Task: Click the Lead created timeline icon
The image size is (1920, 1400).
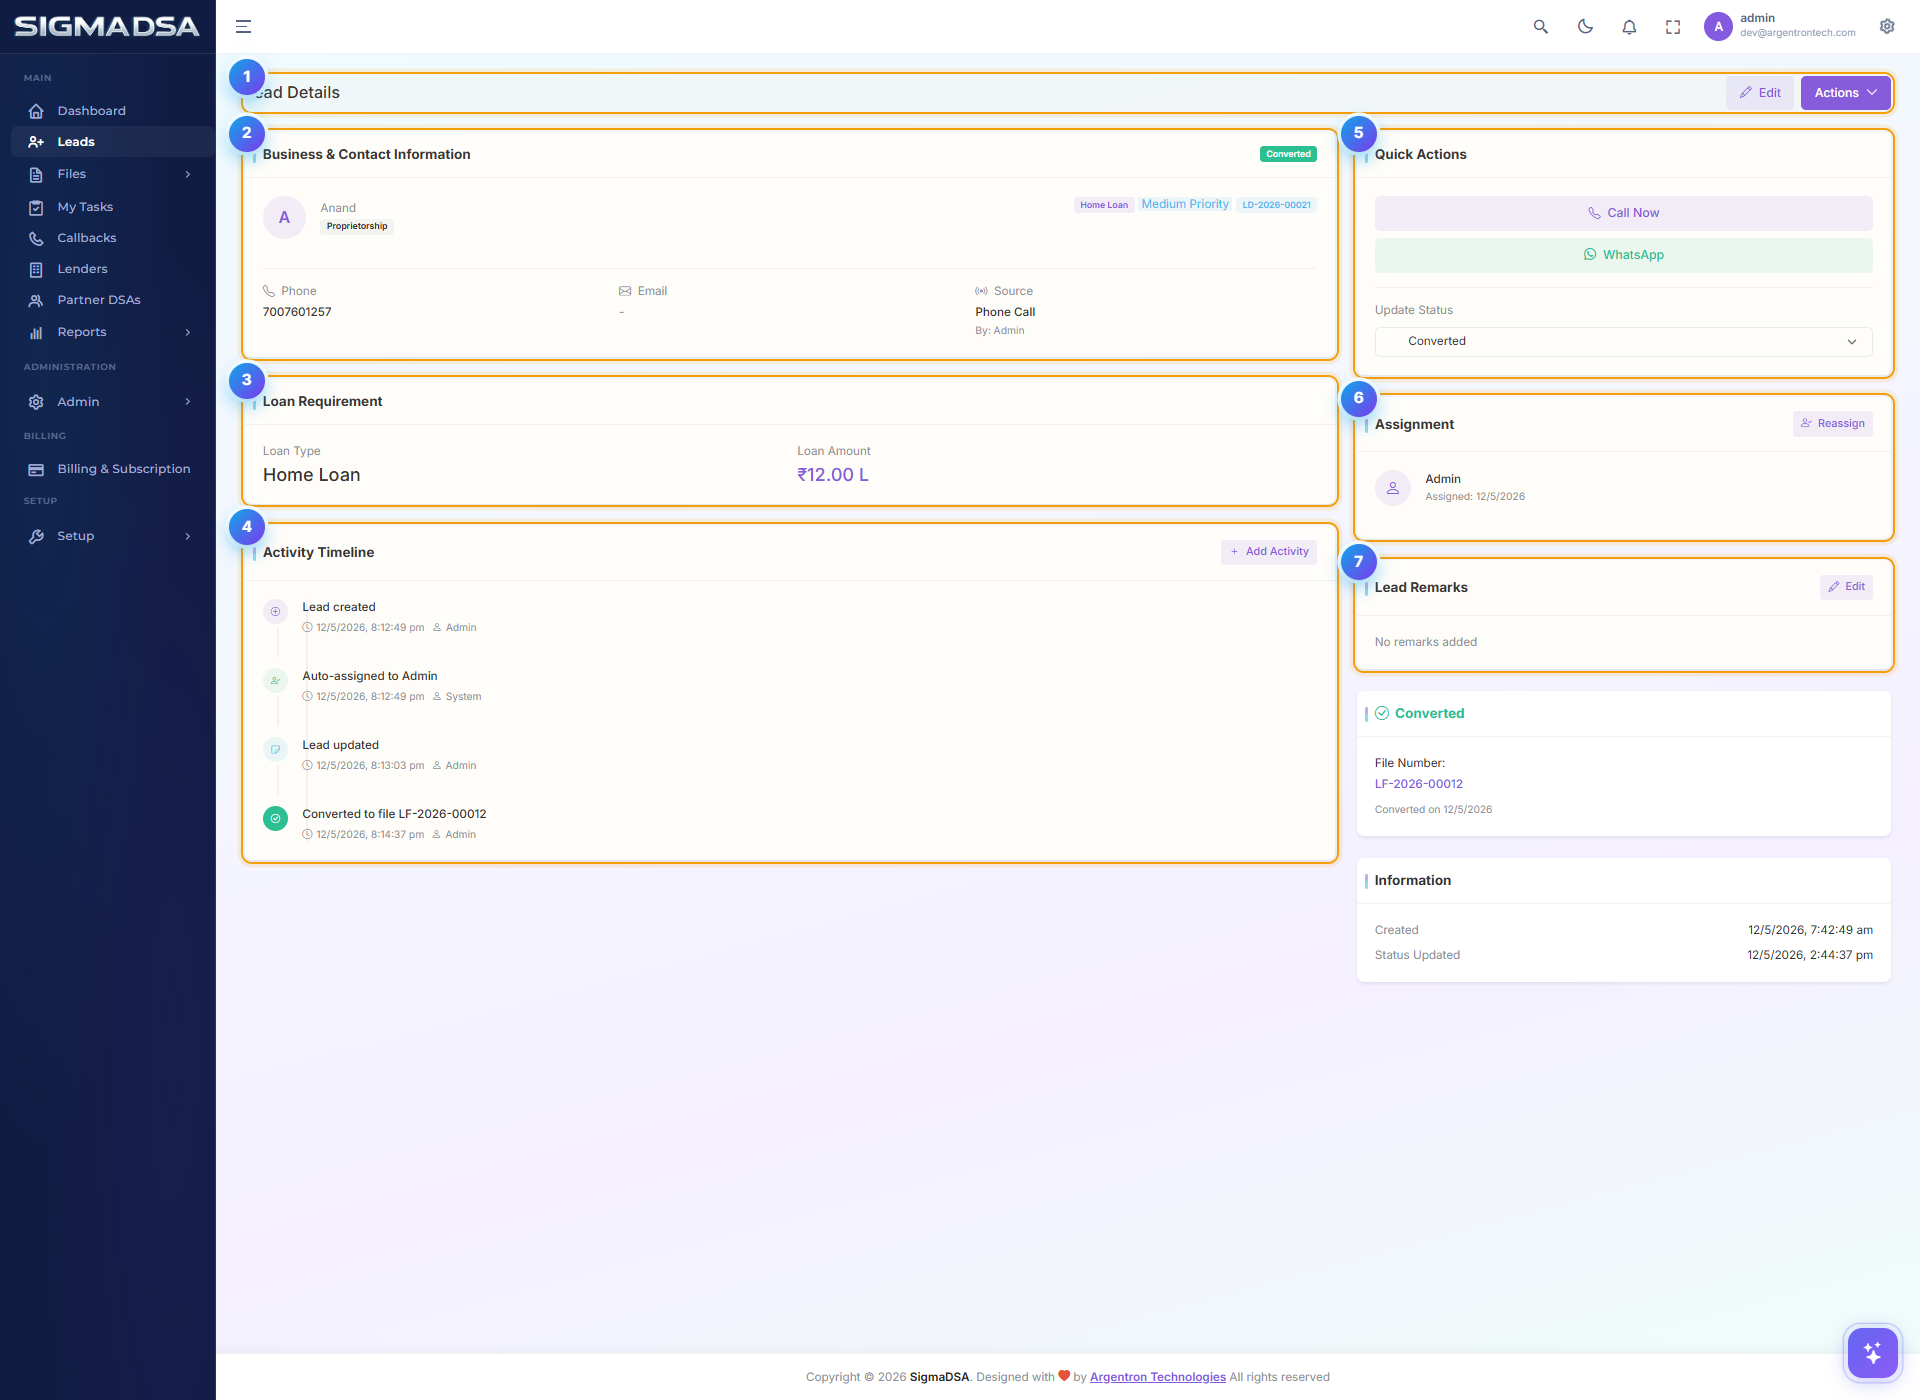Action: pyautogui.click(x=275, y=611)
